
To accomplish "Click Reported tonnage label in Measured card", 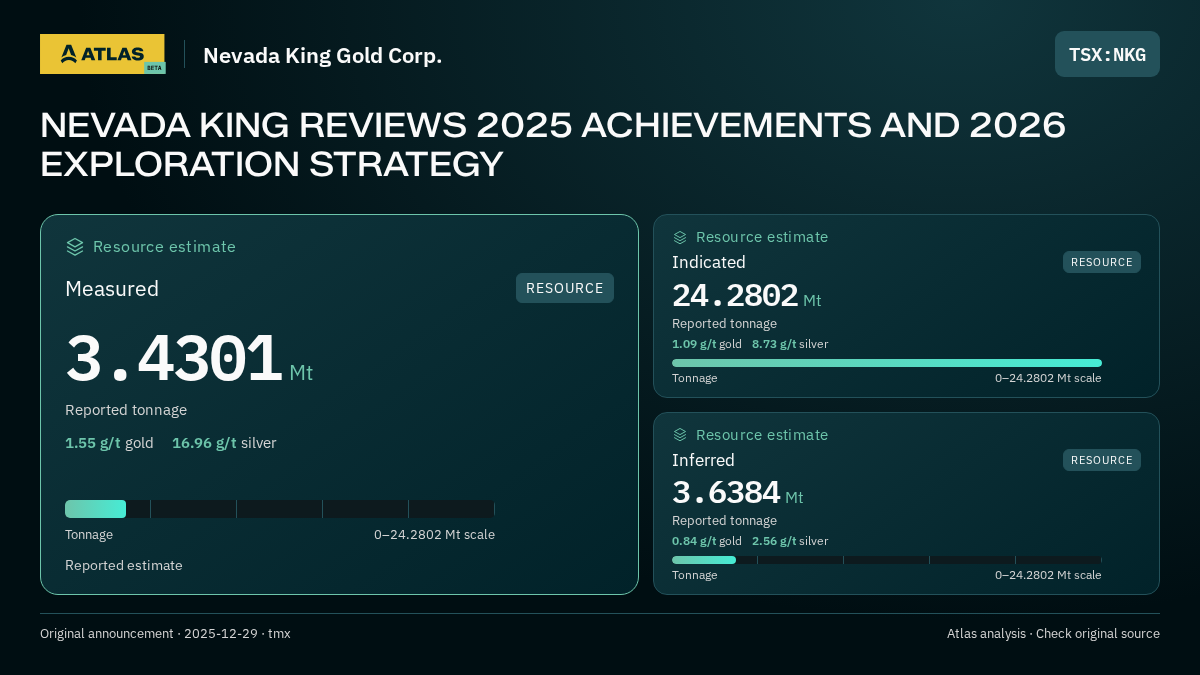I will (126, 410).
